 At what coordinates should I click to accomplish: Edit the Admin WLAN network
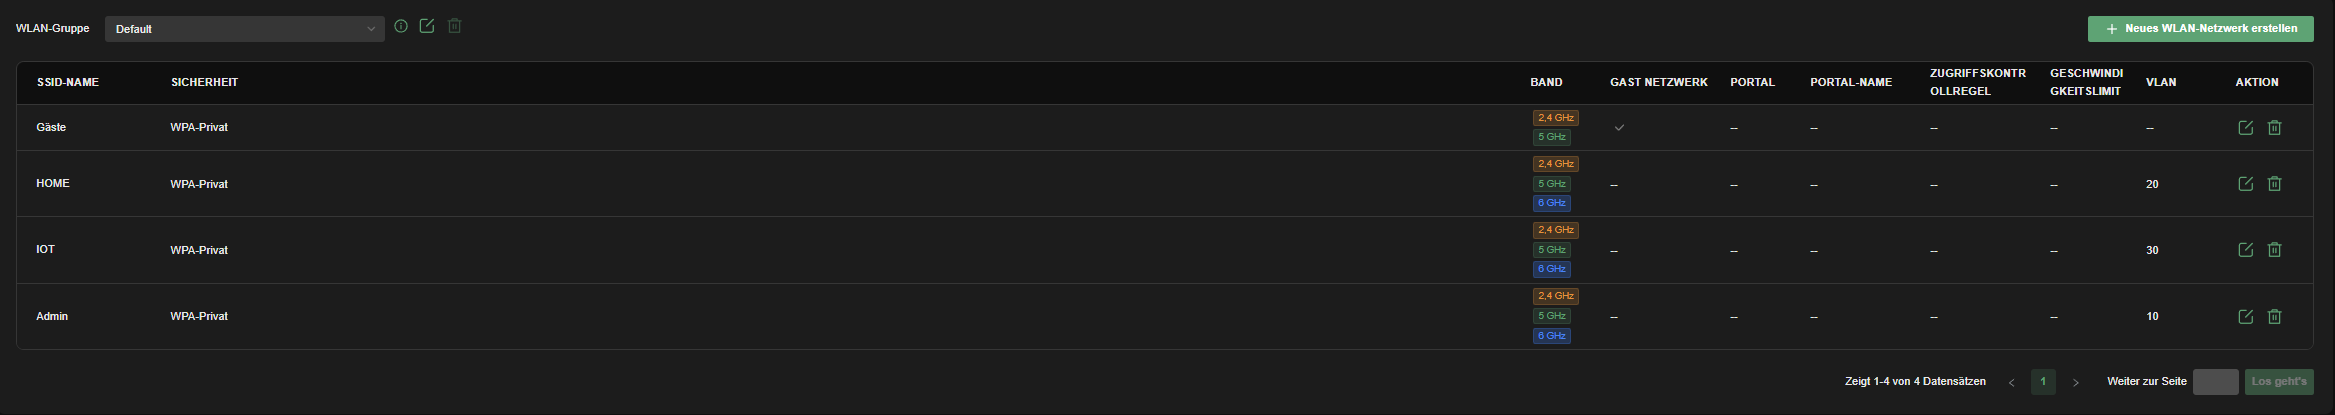(x=2246, y=317)
